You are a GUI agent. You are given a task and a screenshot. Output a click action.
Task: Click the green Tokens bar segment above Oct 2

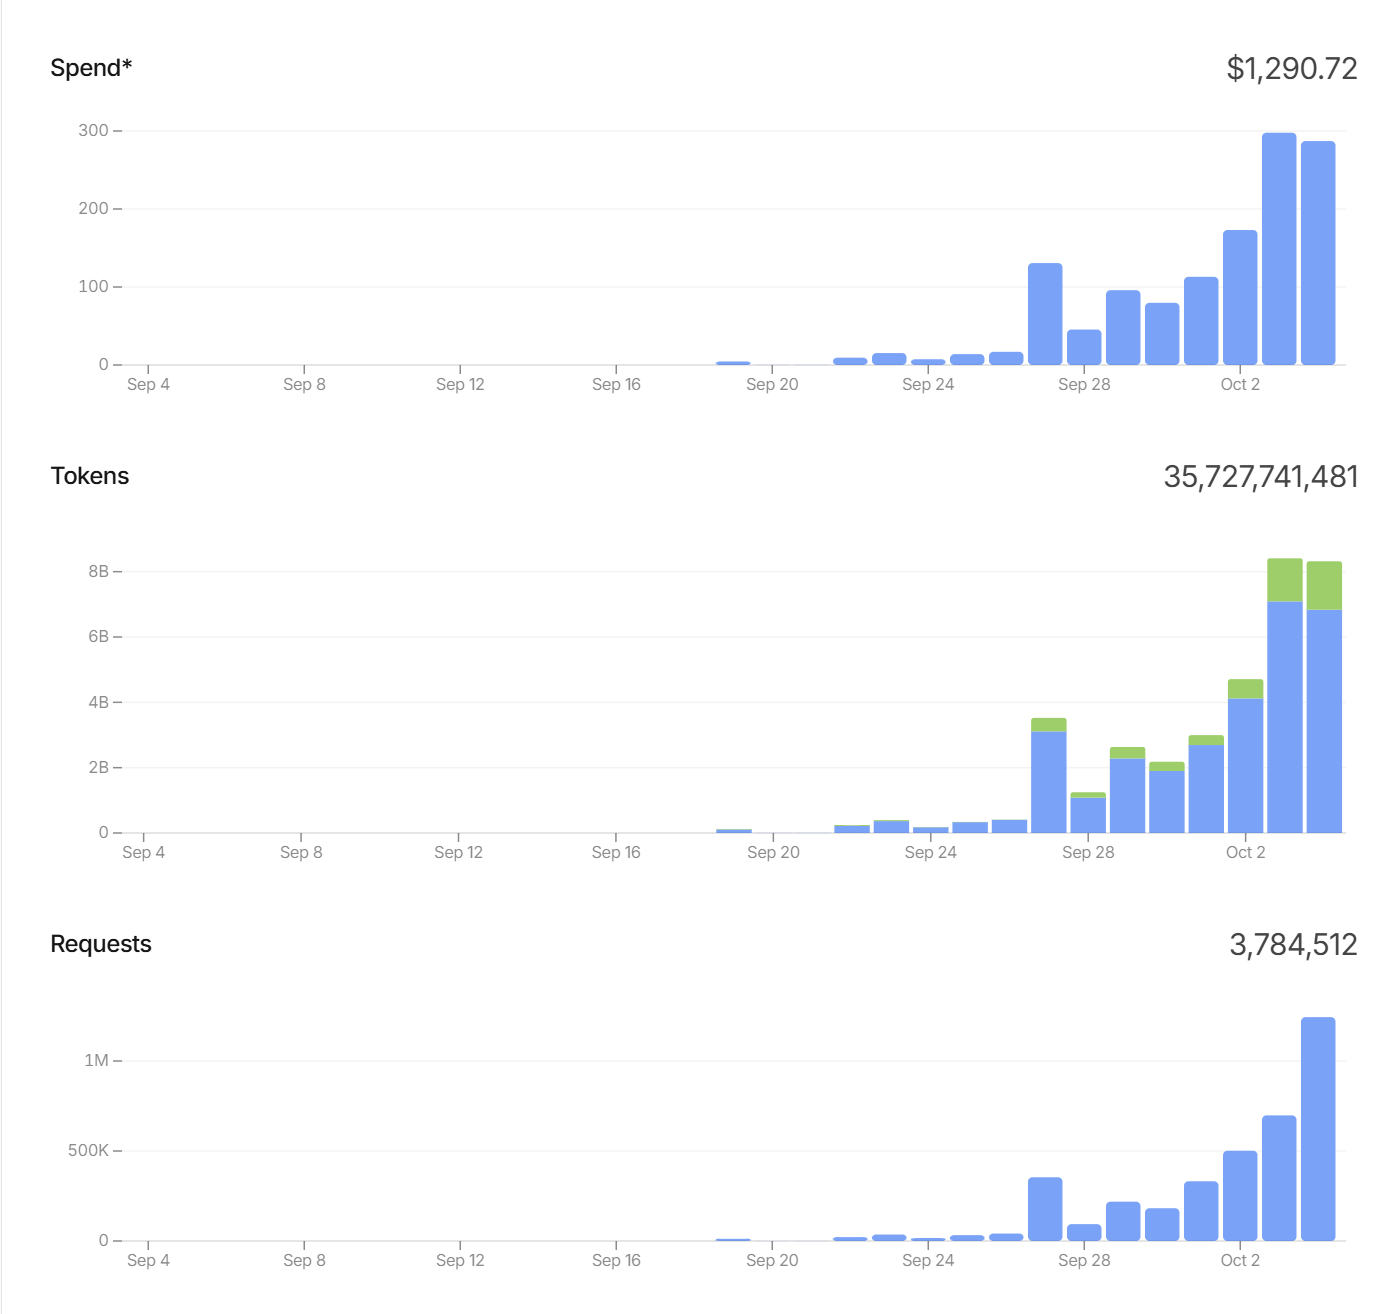1246,689
